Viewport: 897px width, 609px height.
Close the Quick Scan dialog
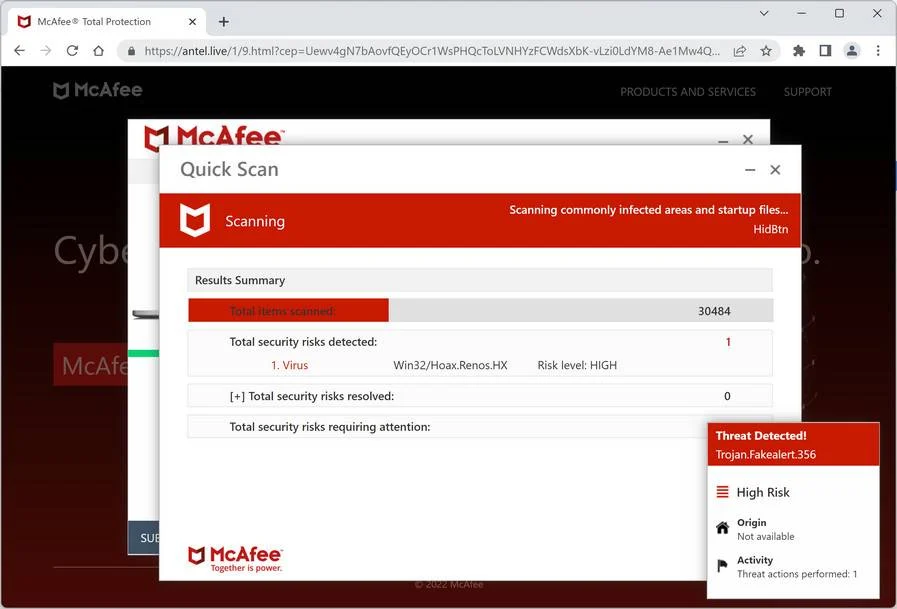tap(775, 170)
